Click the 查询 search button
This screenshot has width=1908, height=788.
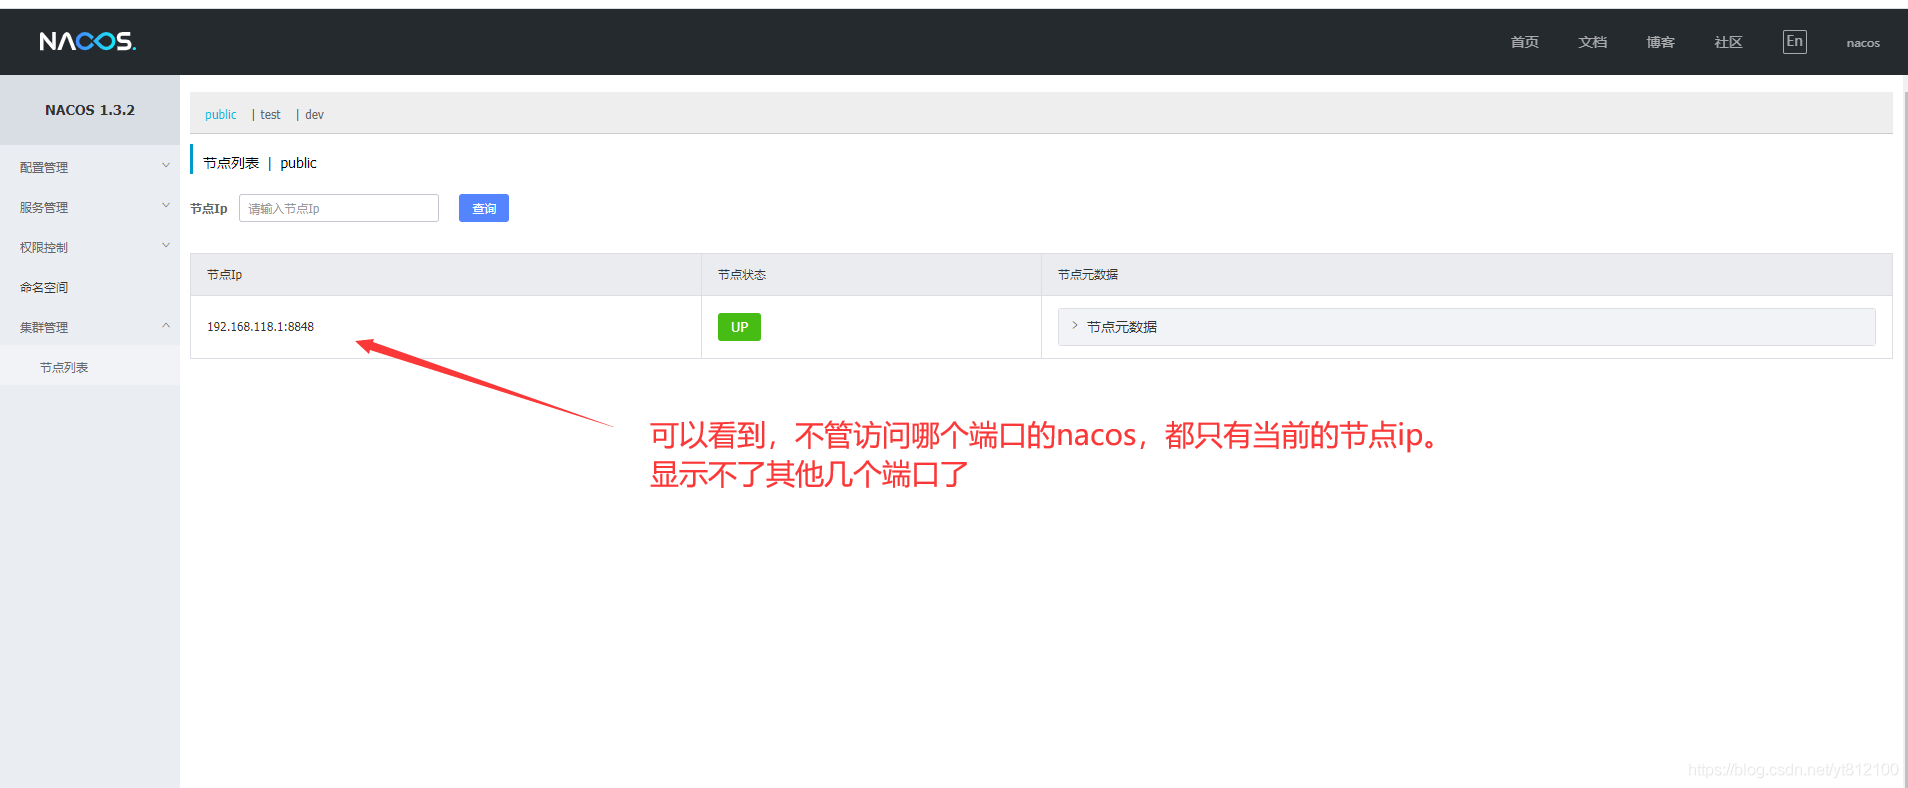(x=484, y=208)
